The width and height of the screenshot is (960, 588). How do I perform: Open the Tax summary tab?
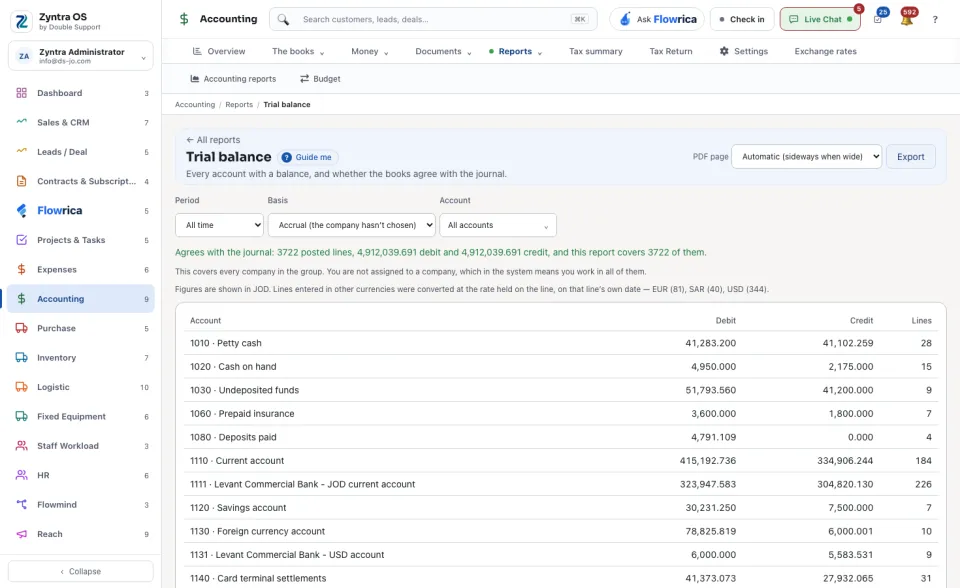(x=596, y=51)
